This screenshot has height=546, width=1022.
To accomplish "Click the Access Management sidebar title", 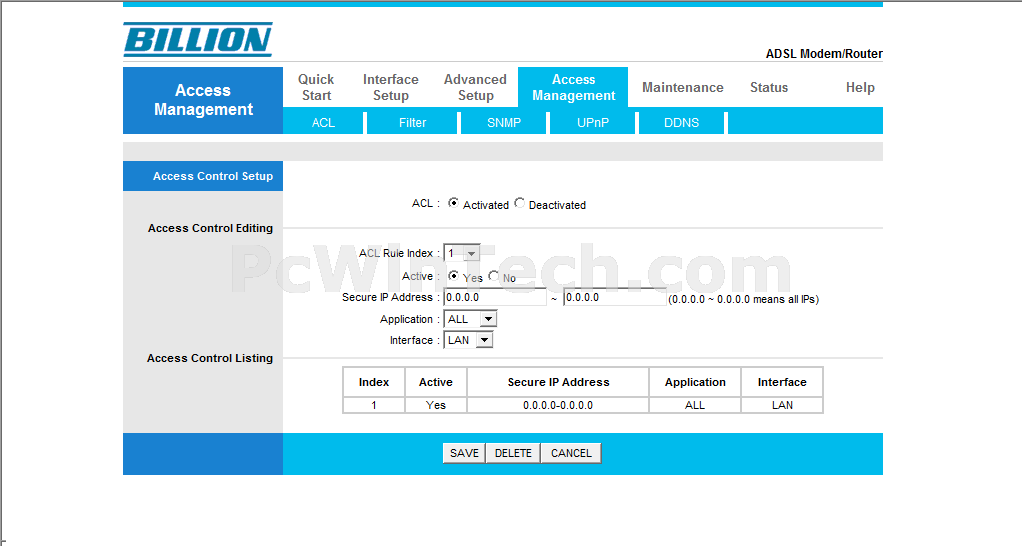I will [203, 100].
